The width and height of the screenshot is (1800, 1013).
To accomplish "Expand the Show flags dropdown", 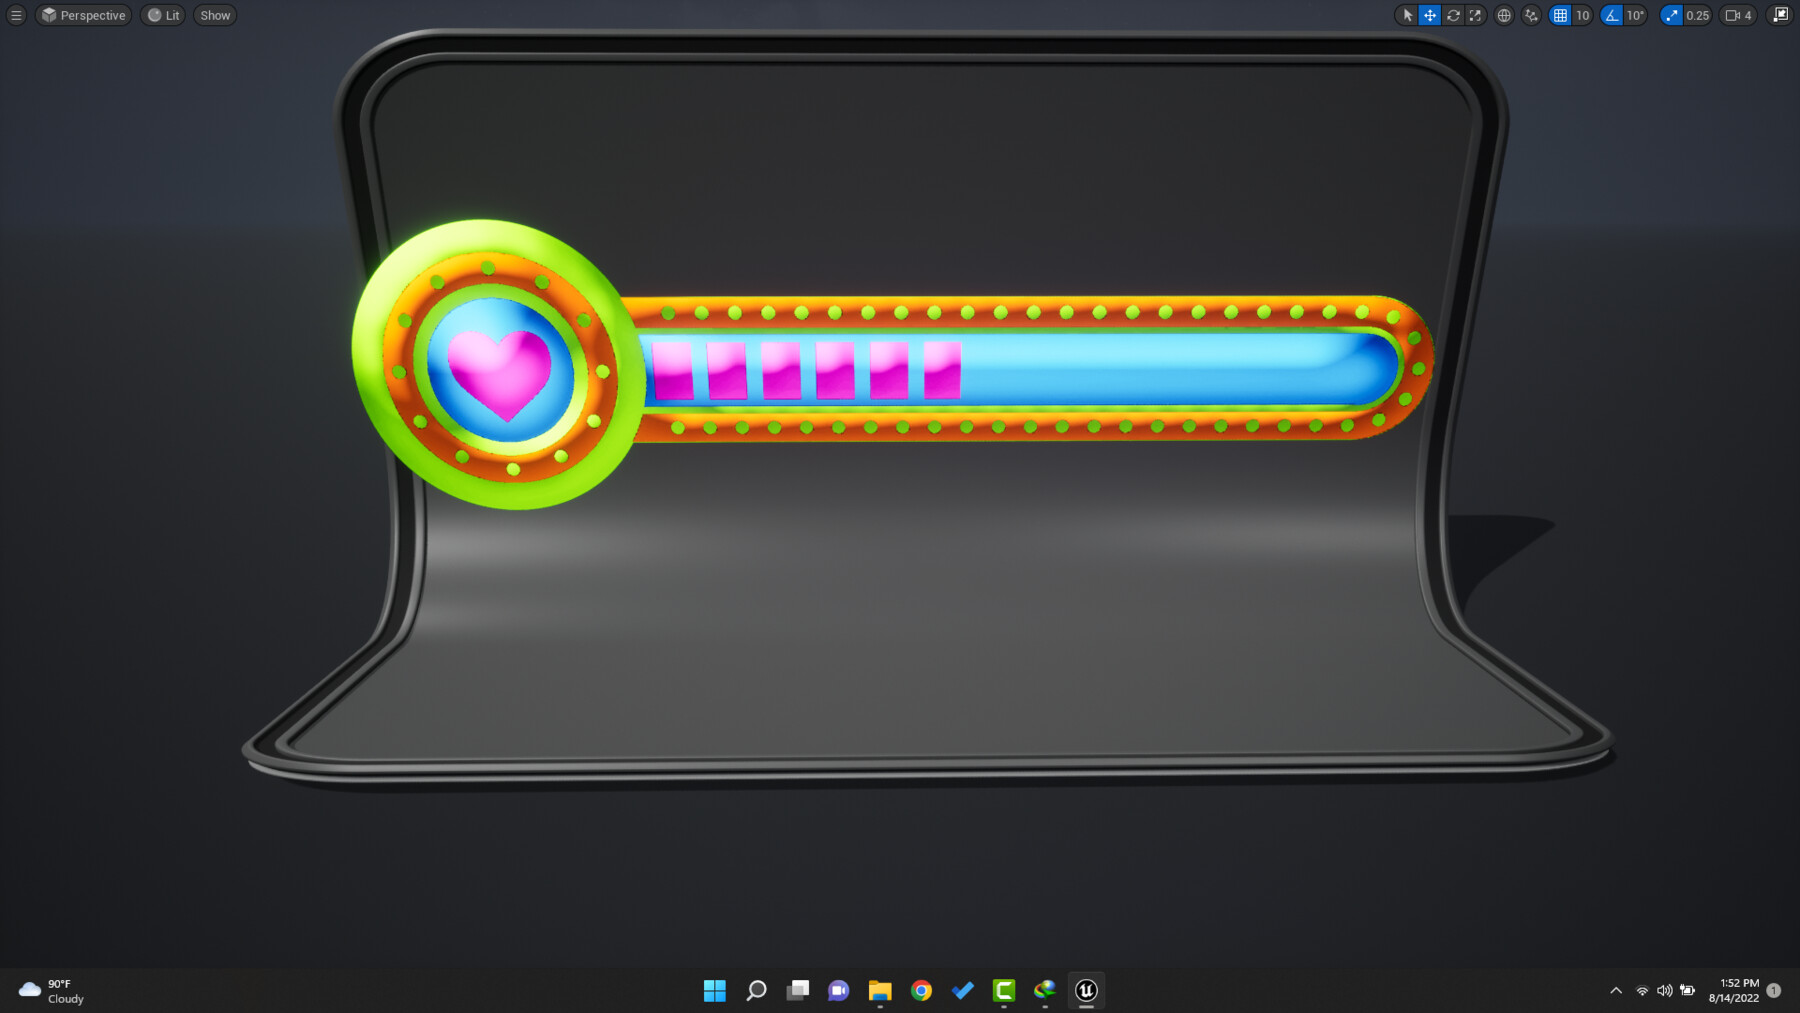I will click(213, 15).
